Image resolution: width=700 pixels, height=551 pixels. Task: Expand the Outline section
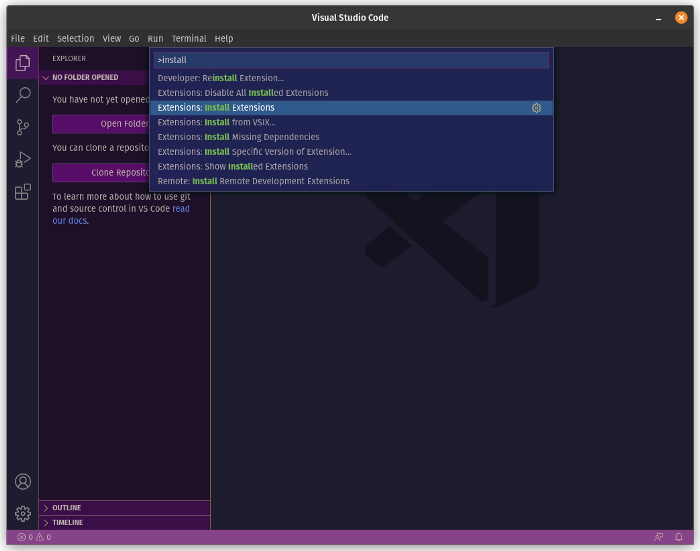(67, 508)
